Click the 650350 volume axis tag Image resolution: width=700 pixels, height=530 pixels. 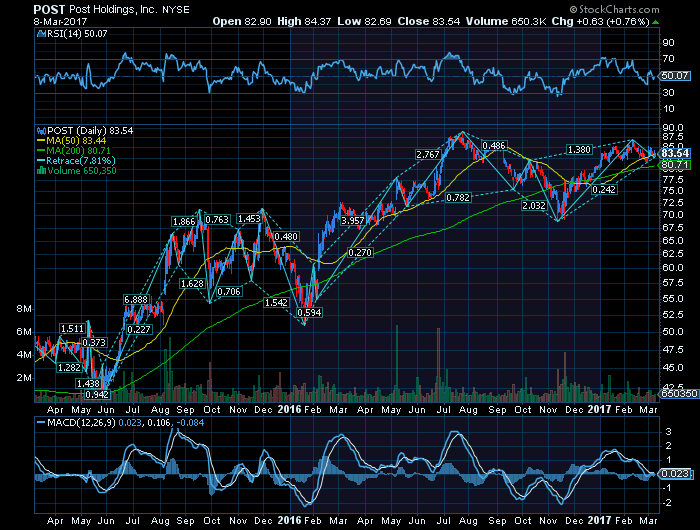tap(679, 394)
